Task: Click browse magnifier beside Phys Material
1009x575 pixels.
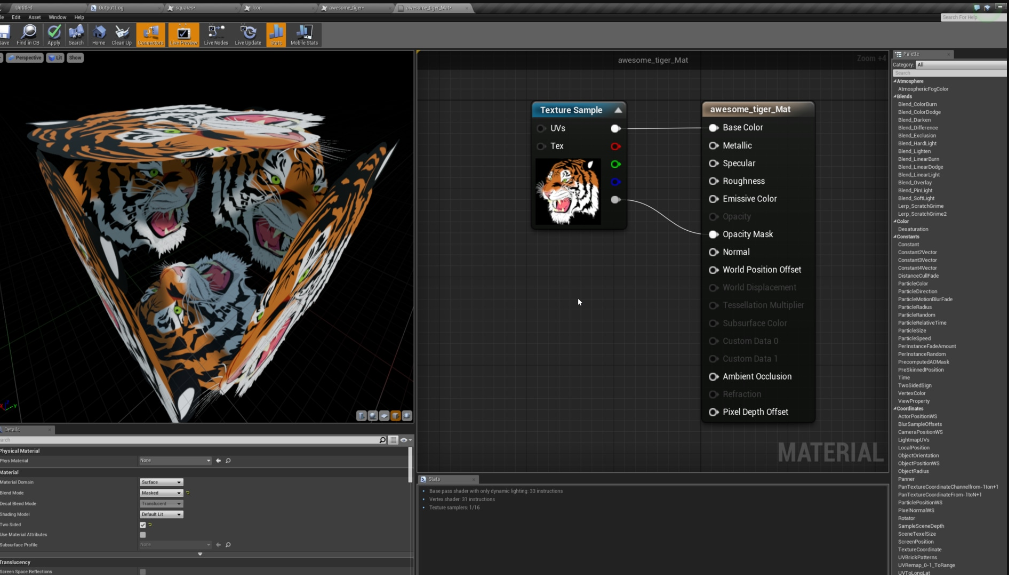Action: pos(228,461)
